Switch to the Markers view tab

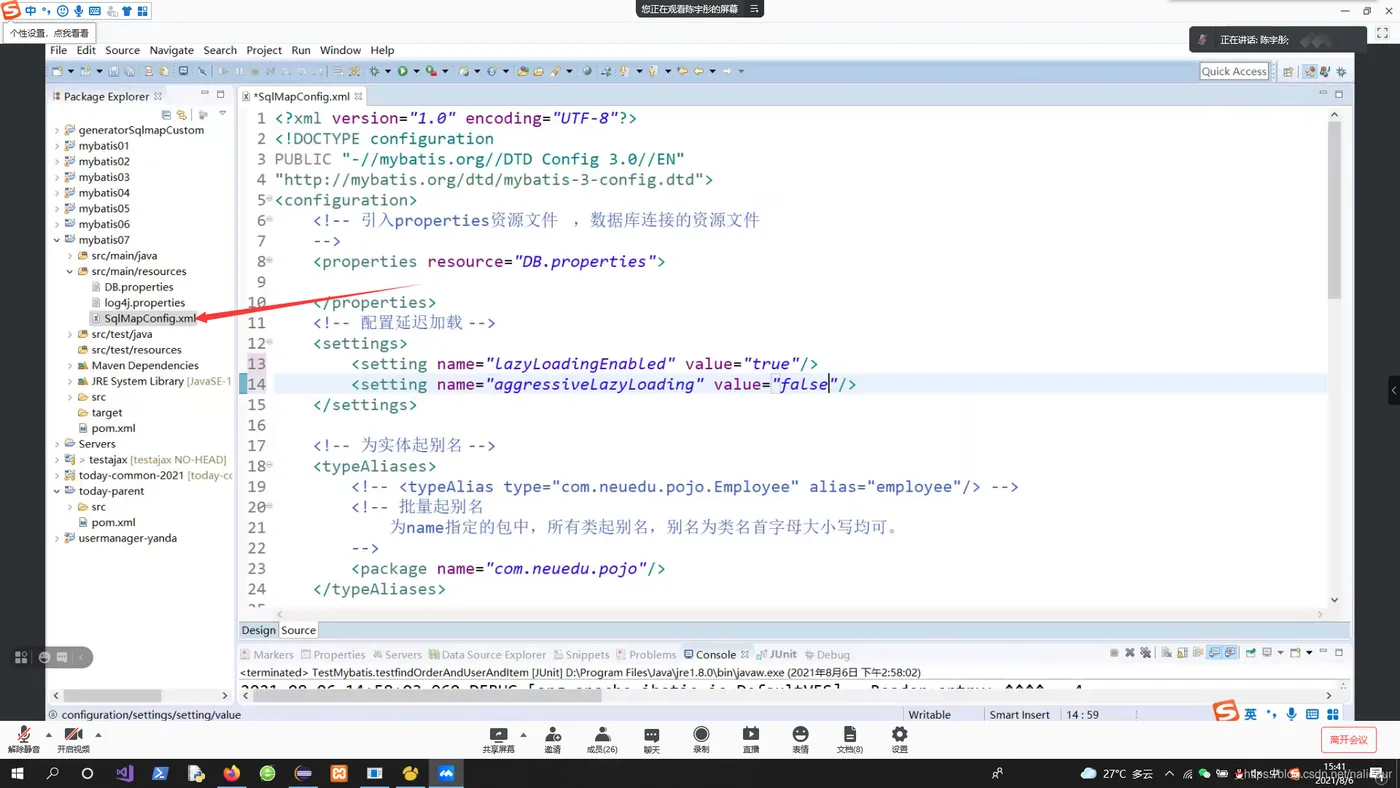click(267, 655)
